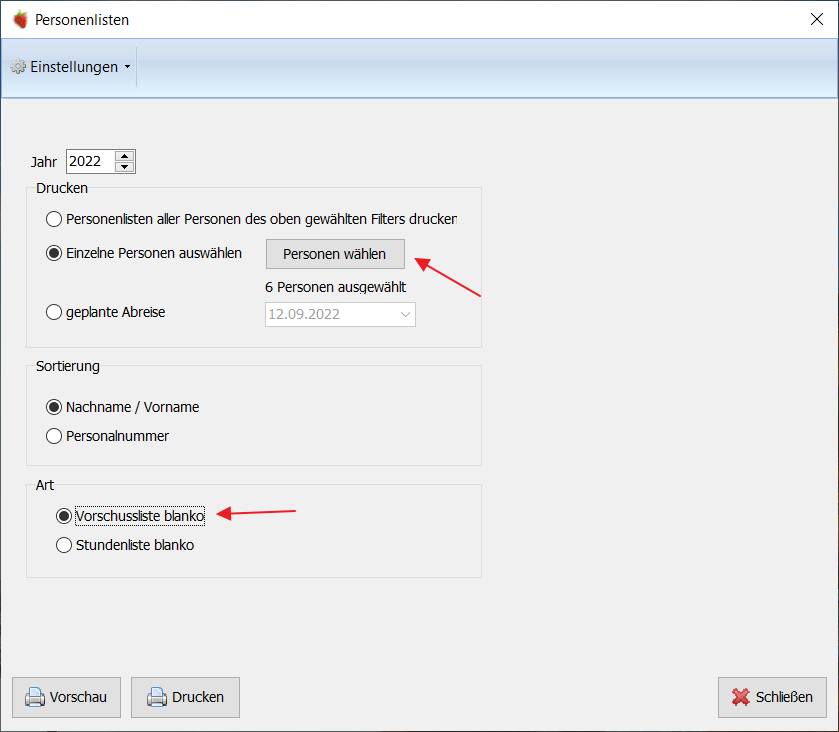Close the Personenlisten window
The width and height of the screenshot is (839, 732).
(817, 19)
